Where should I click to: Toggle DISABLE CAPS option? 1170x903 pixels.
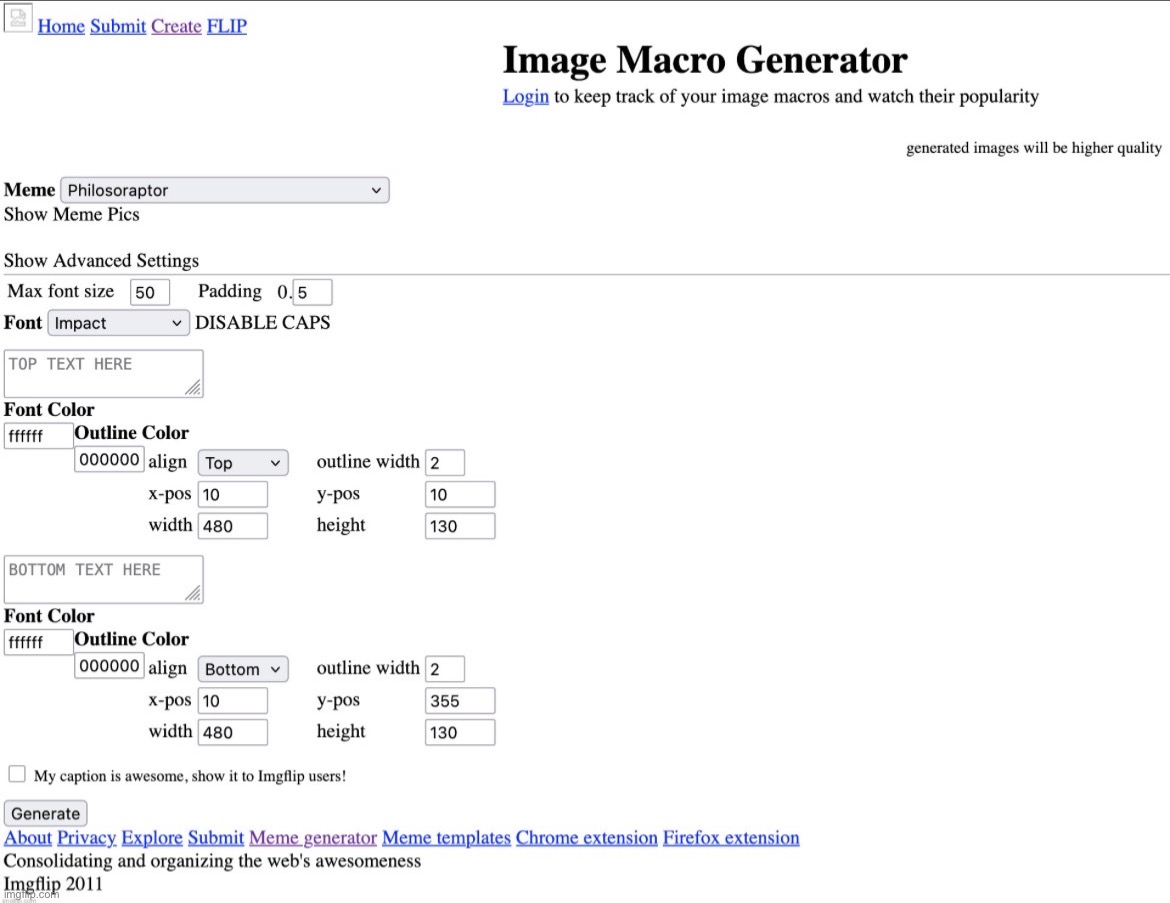pyautogui.click(x=262, y=323)
